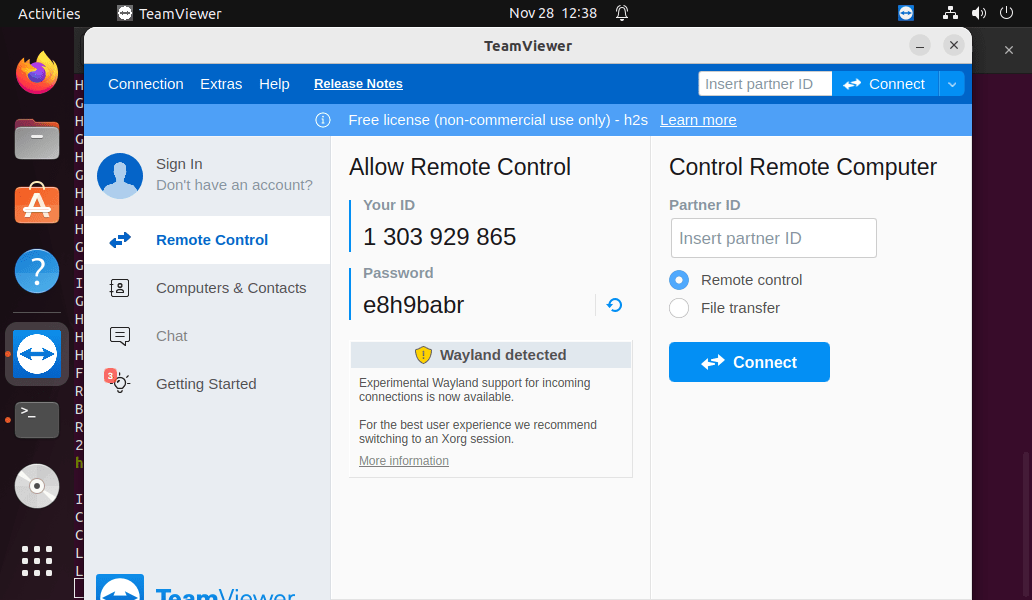Click the info icon beside the license notice
Image resolution: width=1032 pixels, height=600 pixels.
(322, 119)
